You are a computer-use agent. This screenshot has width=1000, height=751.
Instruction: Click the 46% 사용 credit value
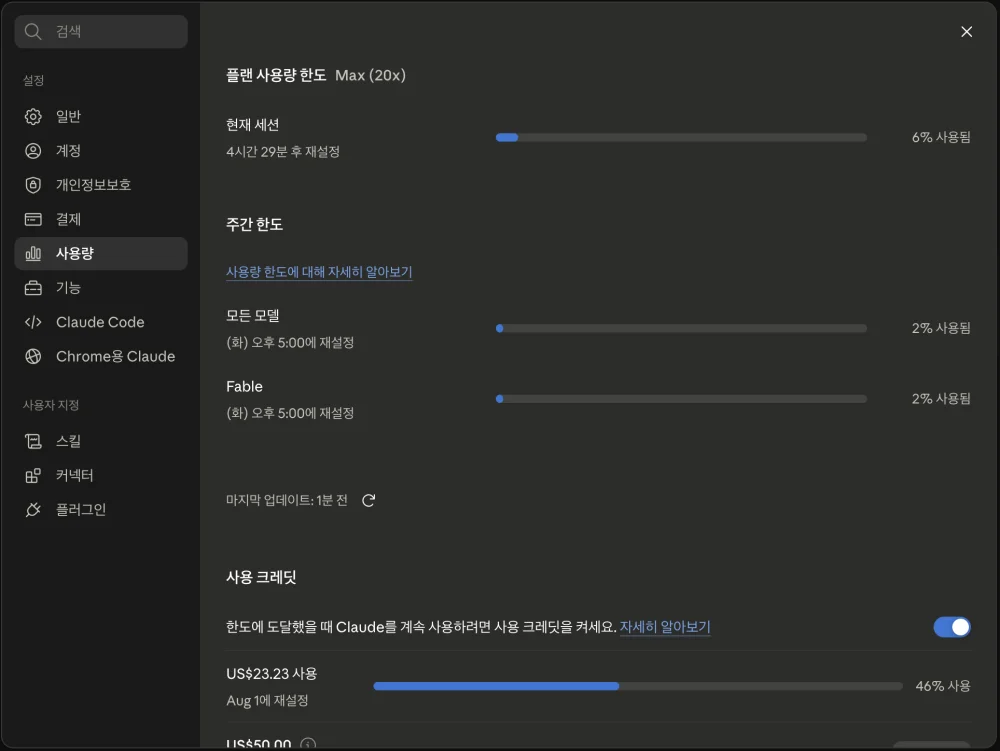point(943,686)
